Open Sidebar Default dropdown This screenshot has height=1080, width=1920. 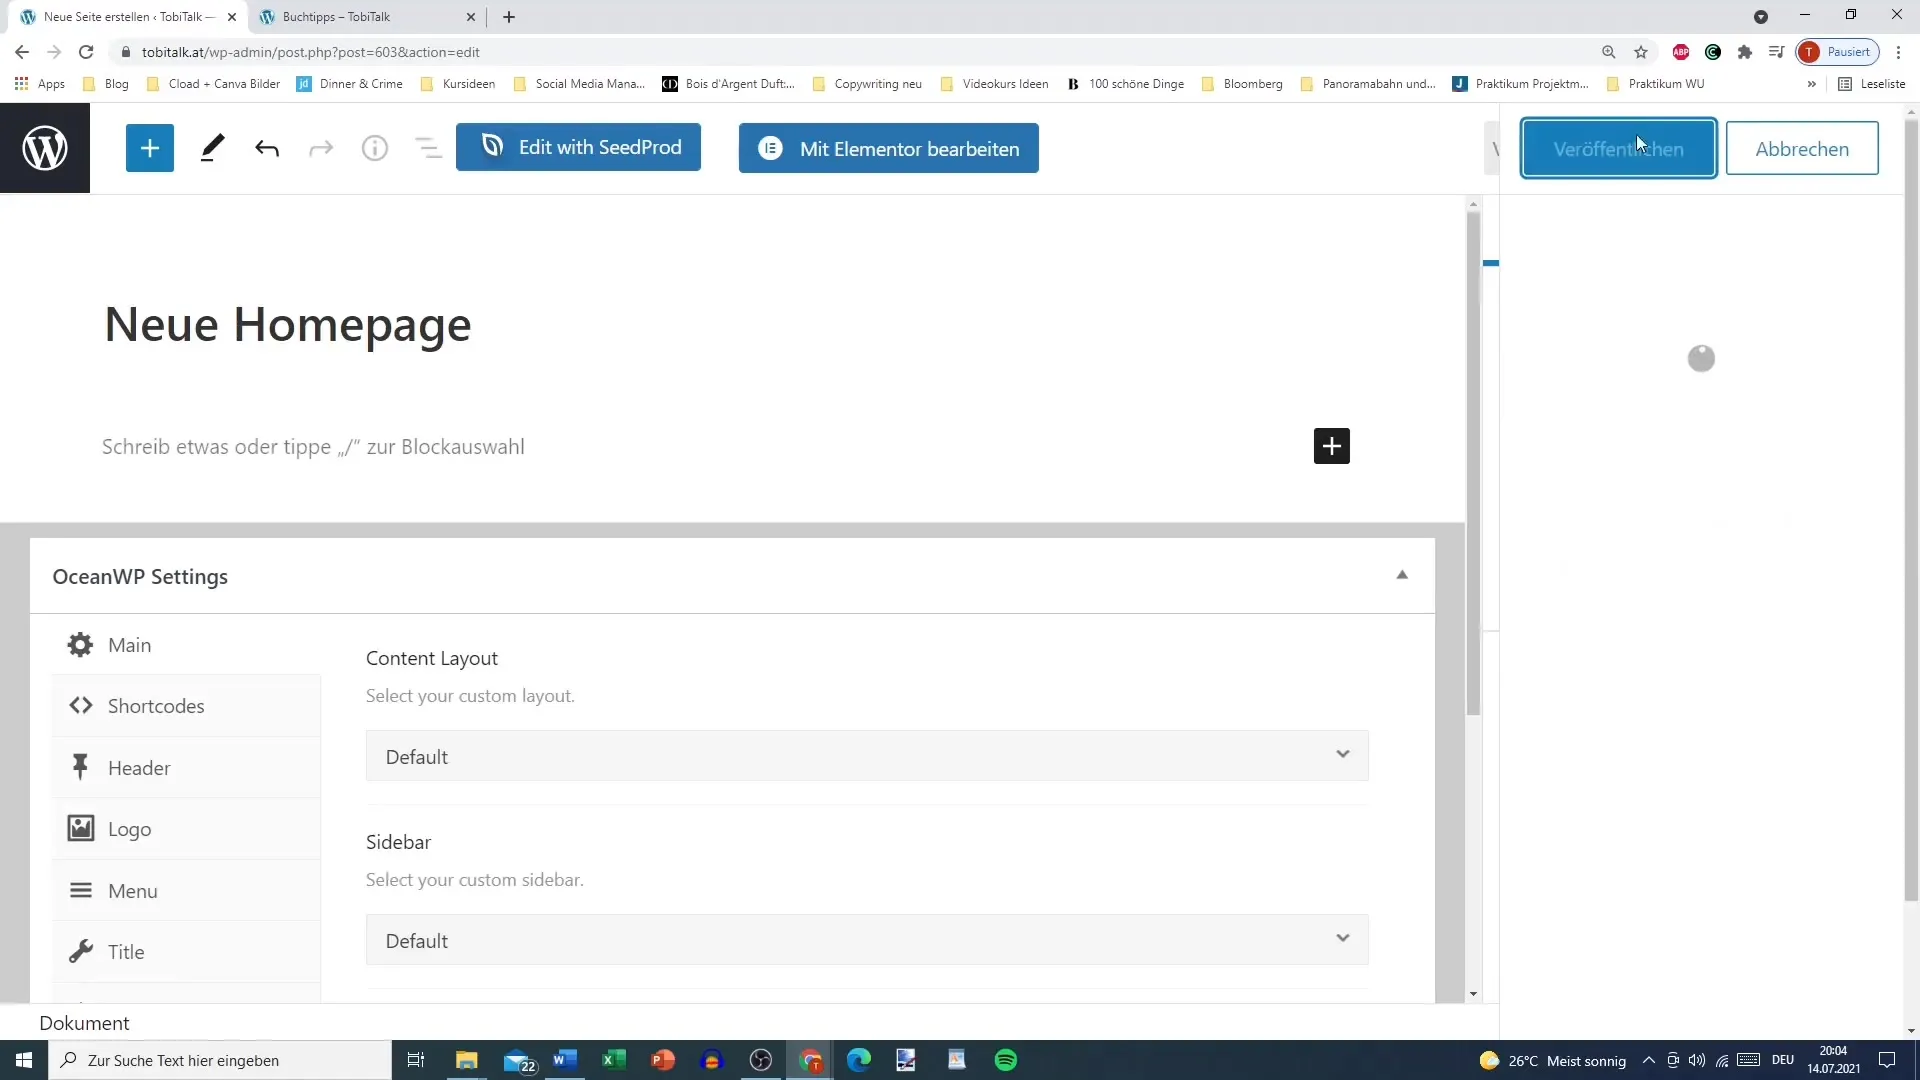click(x=867, y=940)
